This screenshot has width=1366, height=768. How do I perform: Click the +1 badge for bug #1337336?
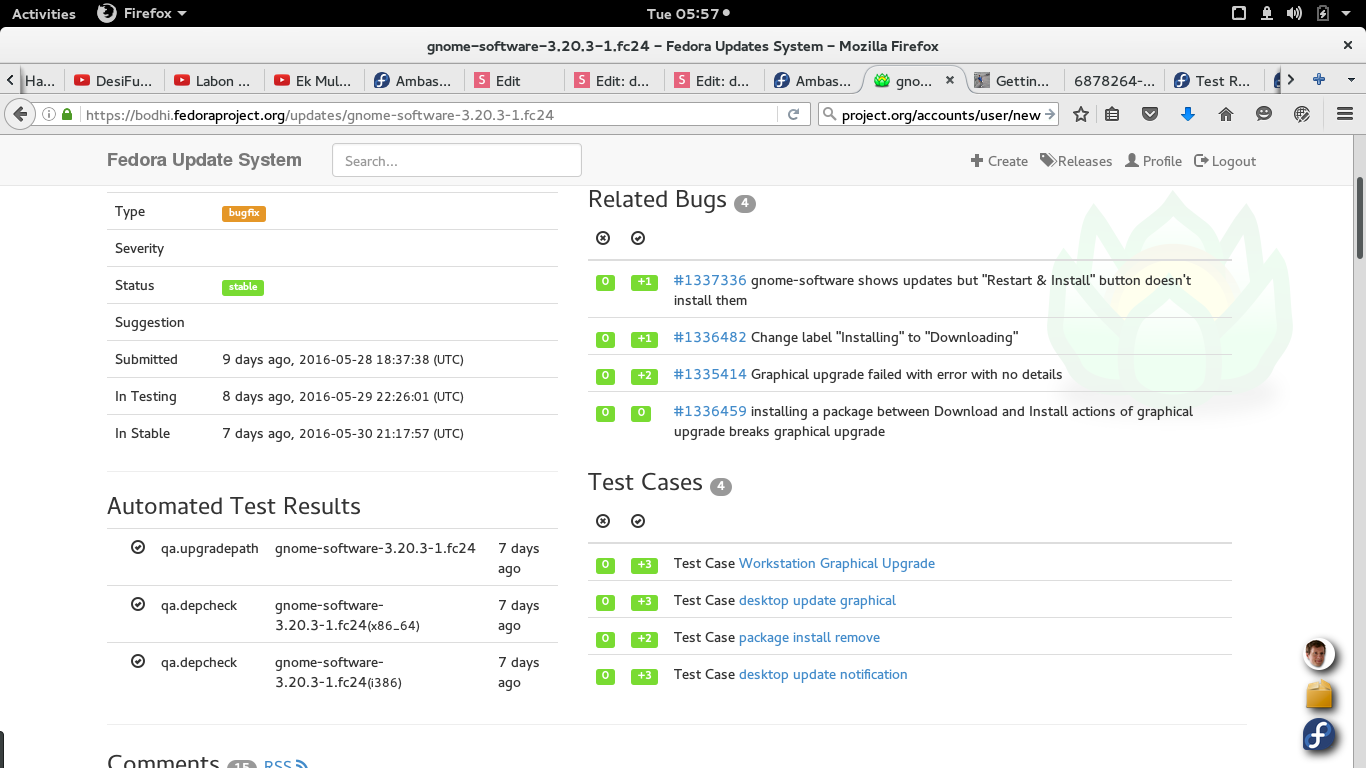point(644,282)
